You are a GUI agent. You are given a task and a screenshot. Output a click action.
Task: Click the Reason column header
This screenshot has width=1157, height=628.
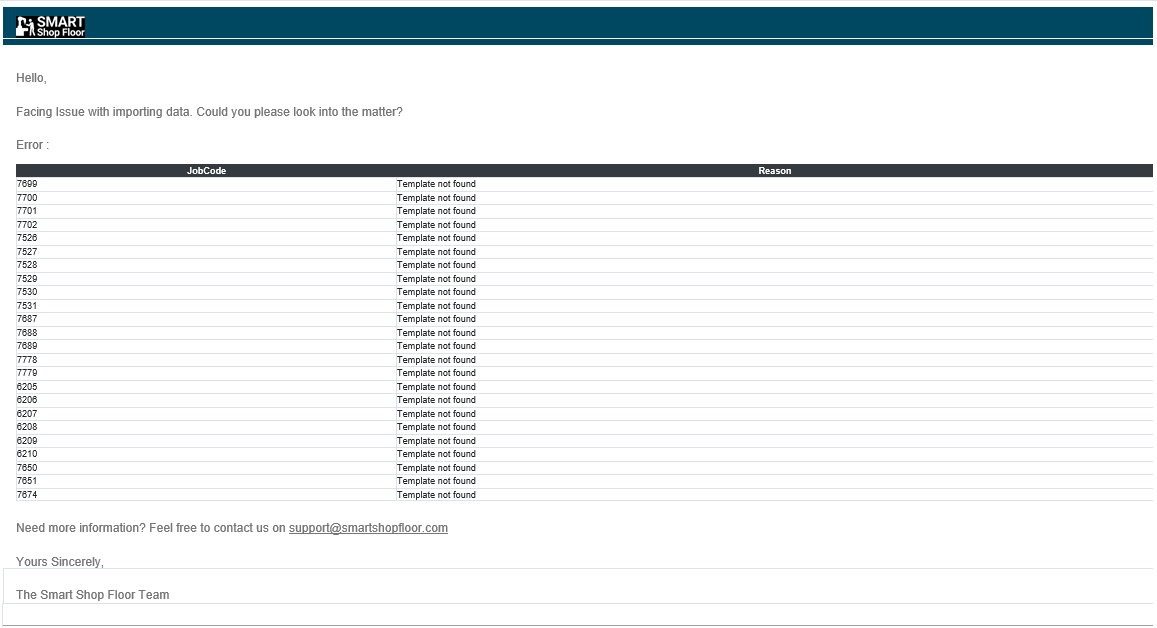(x=774, y=171)
